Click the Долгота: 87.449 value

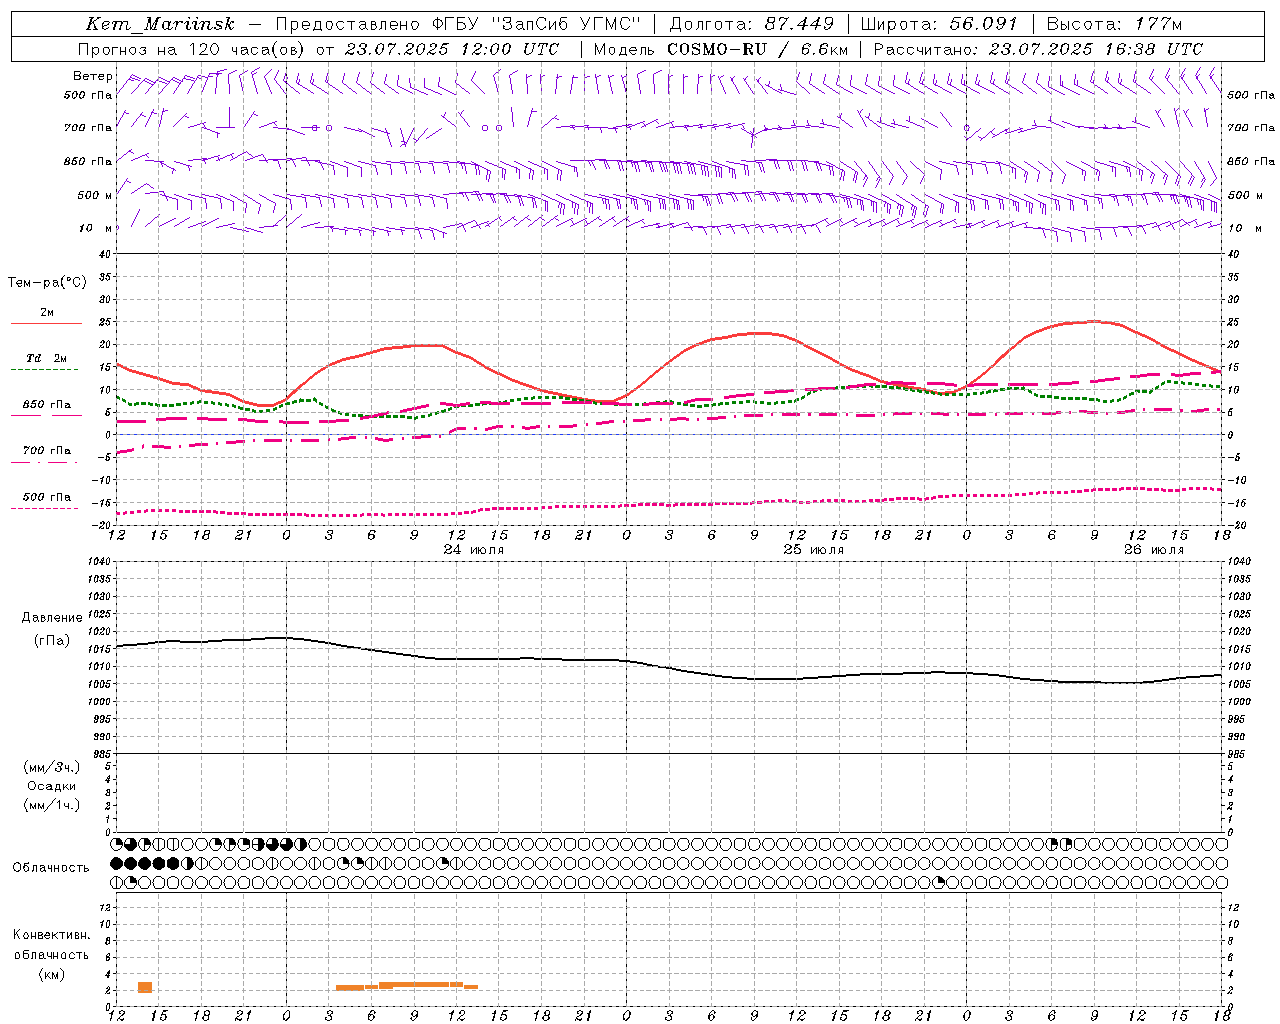752,24
